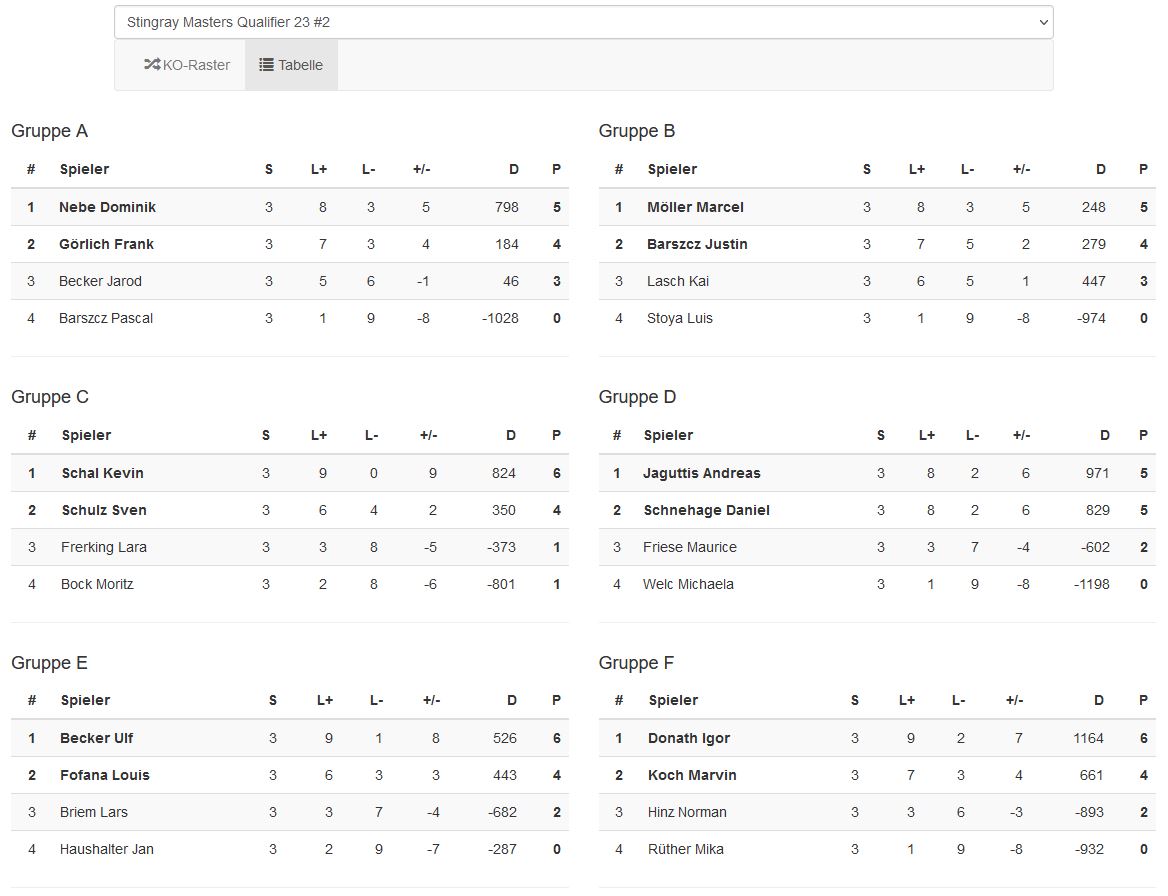Click player Nebe Dominik in Gruppe A
This screenshot has height=896, width=1168.
tap(107, 207)
